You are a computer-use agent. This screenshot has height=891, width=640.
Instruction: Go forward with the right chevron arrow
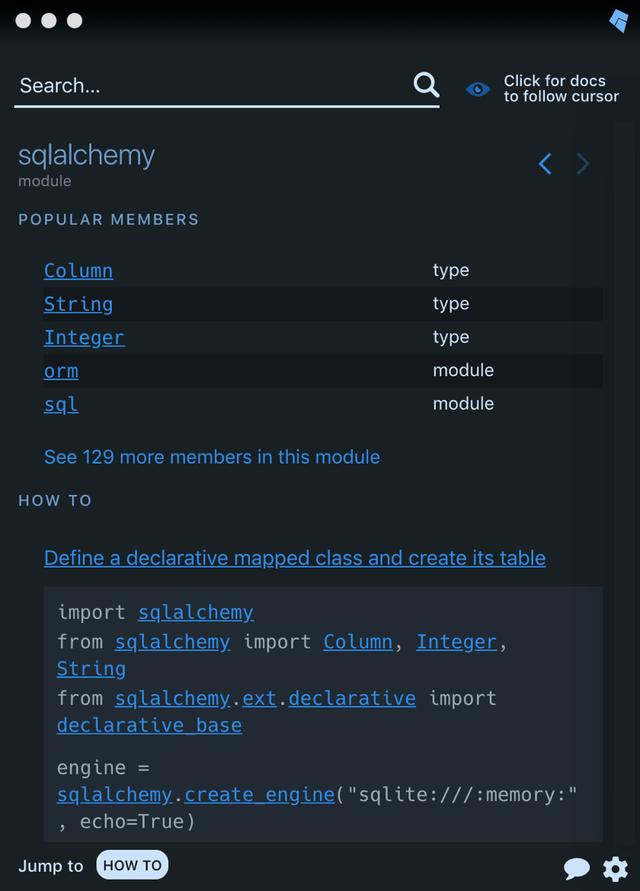[583, 164]
